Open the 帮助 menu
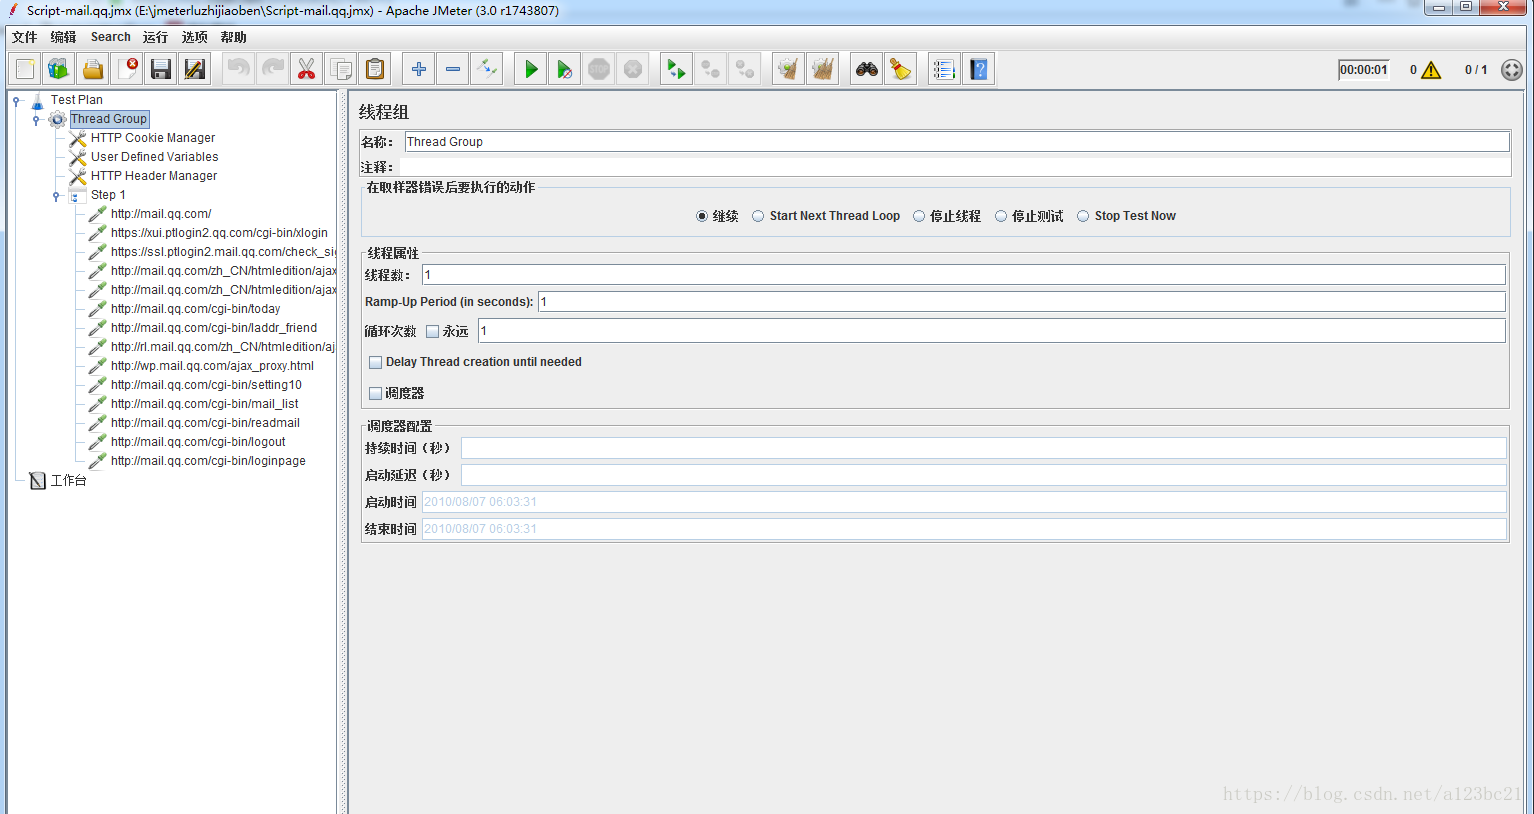 pos(233,37)
